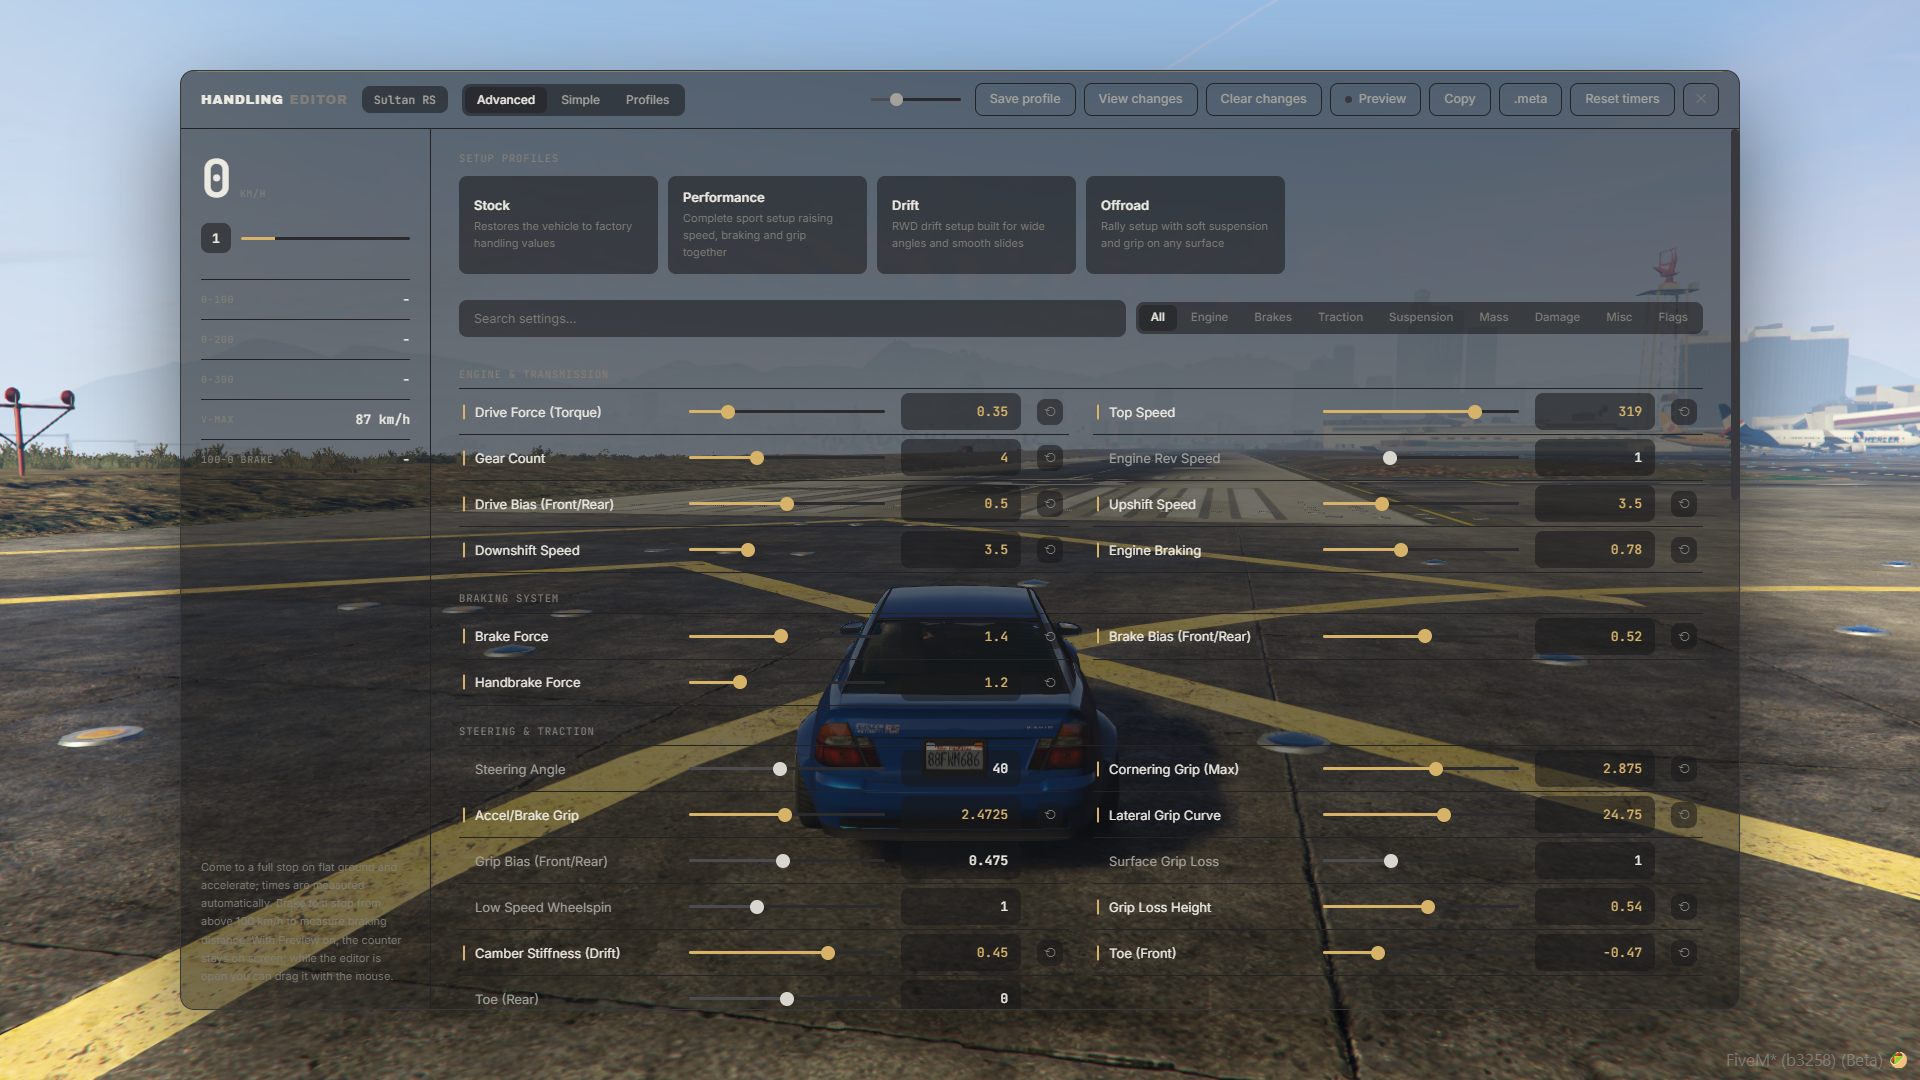Screen dimensions: 1920x1080
Task: Open the Profiles tab
Action: (x=647, y=100)
